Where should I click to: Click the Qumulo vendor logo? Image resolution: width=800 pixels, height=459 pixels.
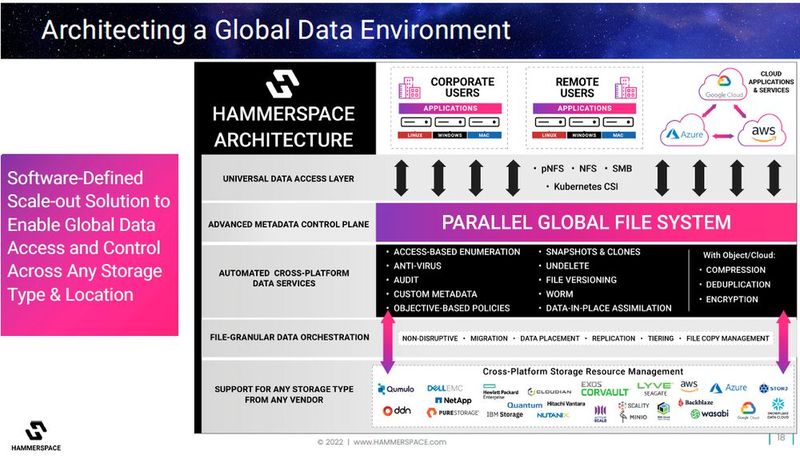pos(396,389)
